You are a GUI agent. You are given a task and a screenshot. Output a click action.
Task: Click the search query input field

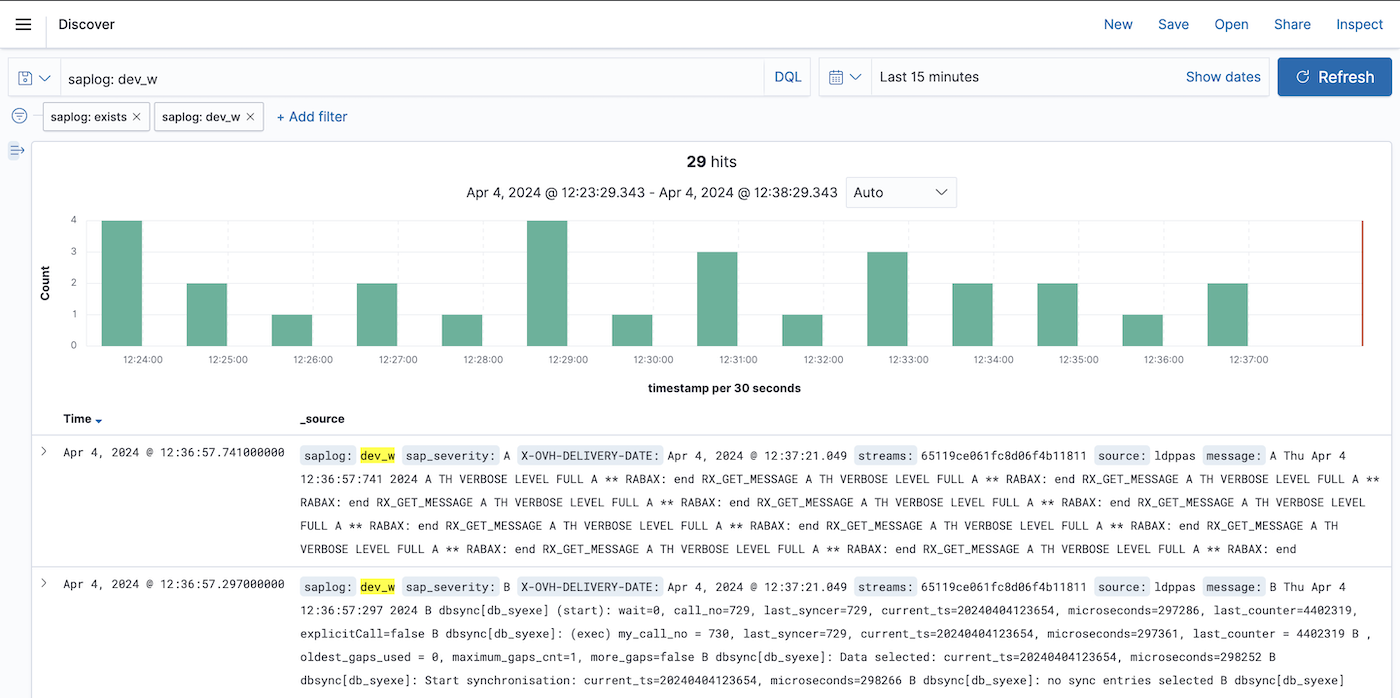click(x=410, y=77)
